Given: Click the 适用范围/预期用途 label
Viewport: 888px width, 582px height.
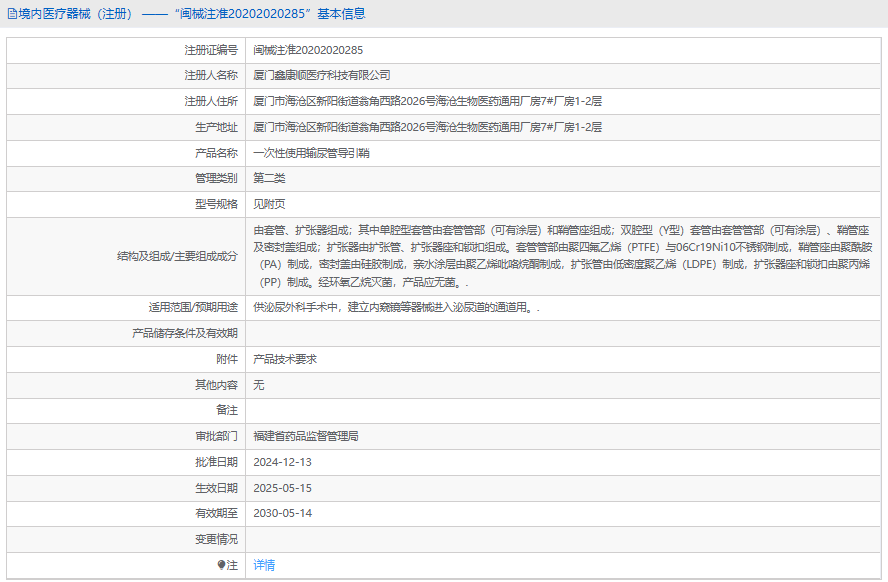Looking at the screenshot, I should pos(193,307).
